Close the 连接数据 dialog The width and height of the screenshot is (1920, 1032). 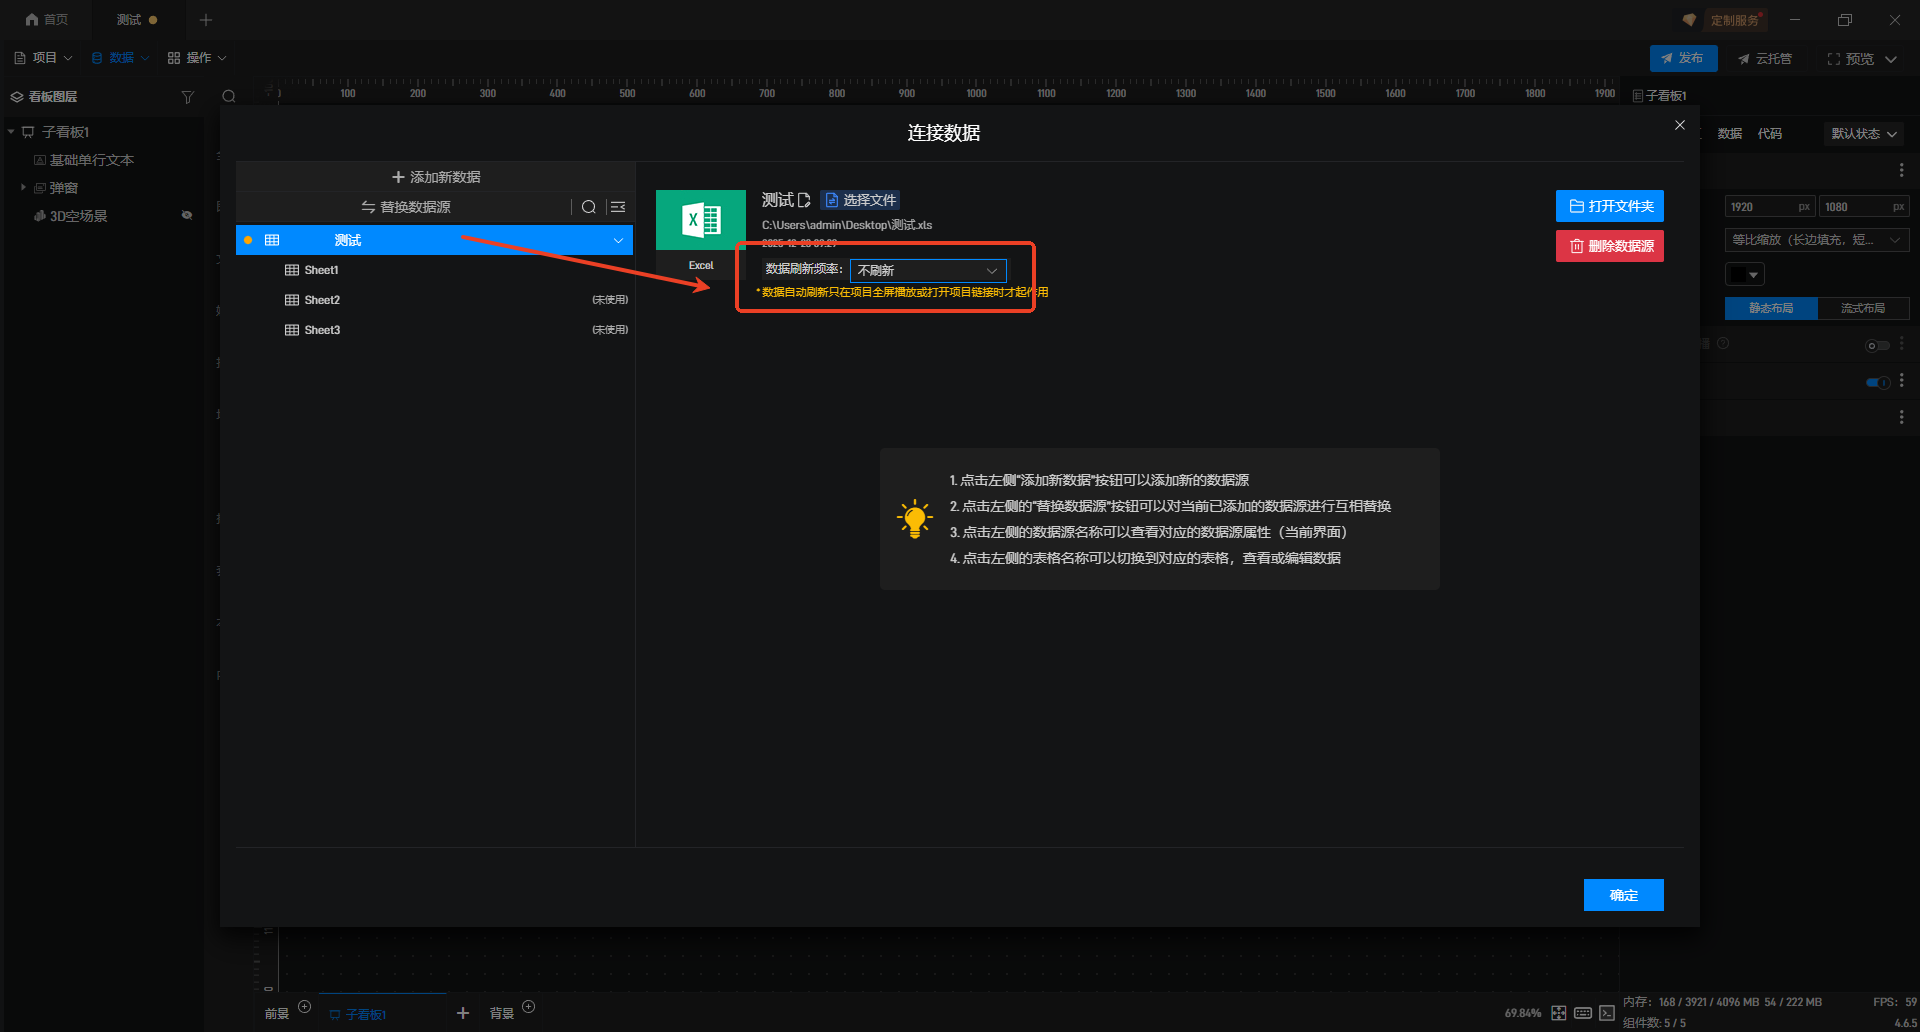(x=1680, y=125)
